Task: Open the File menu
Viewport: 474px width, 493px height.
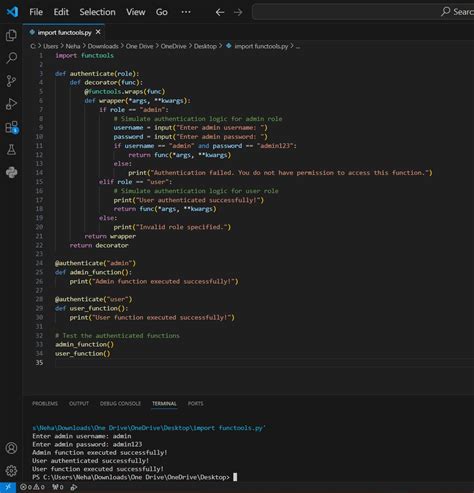Action: click(x=36, y=12)
